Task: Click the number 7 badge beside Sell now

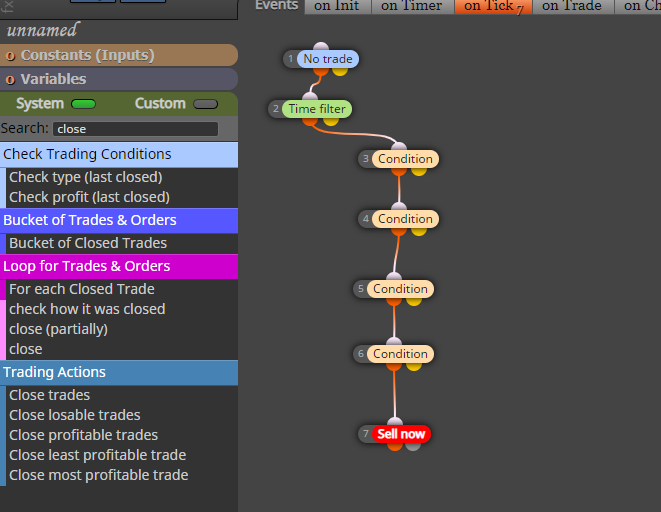Action: click(365, 434)
